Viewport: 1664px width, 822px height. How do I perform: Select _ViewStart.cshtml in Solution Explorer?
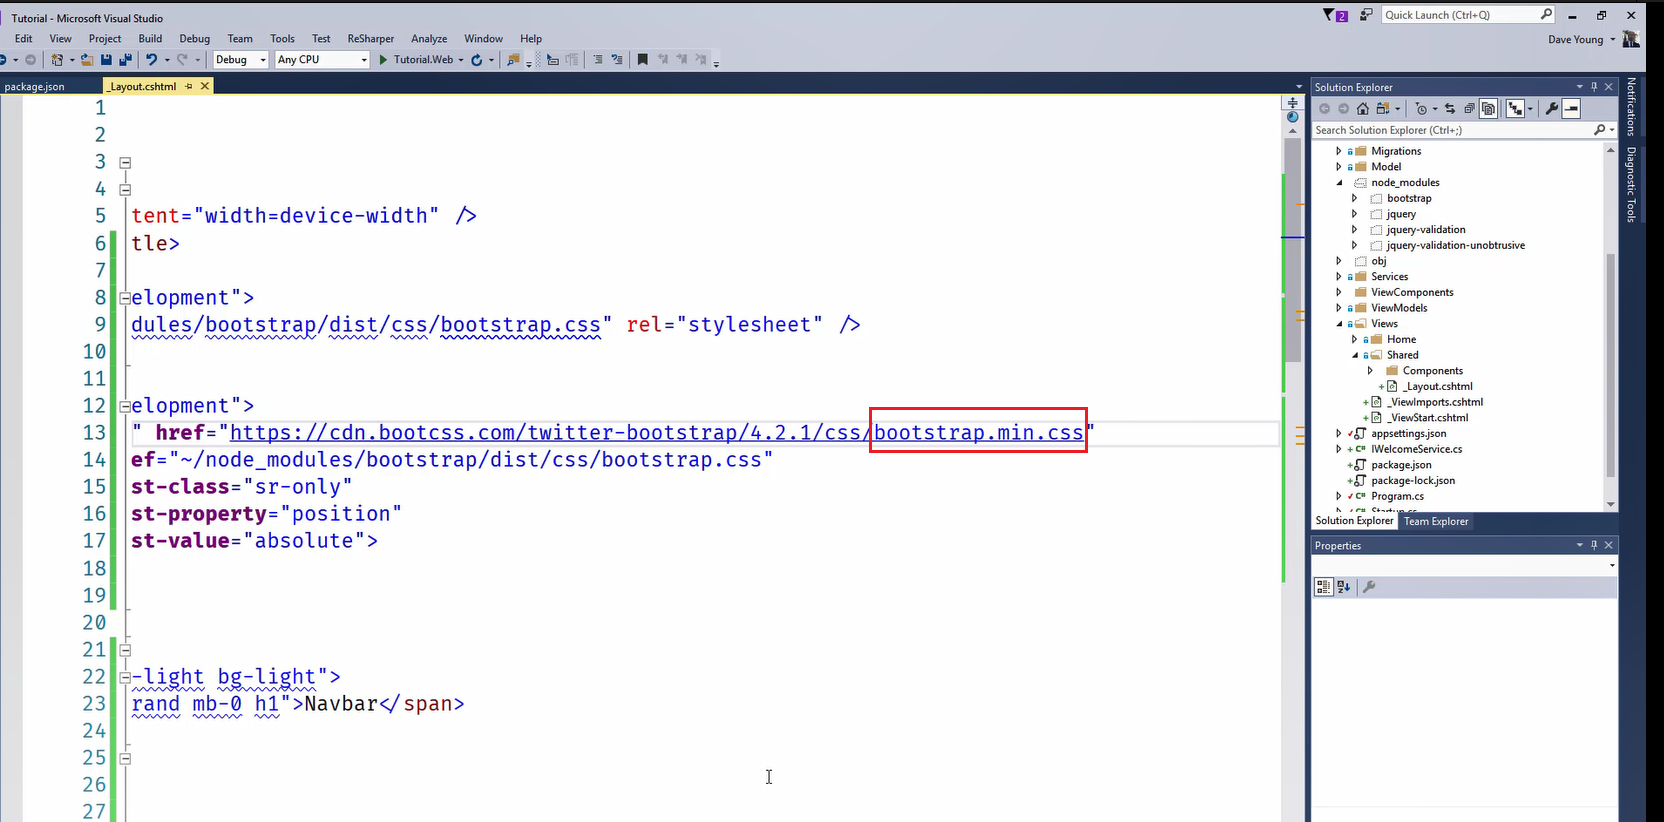[1429, 417]
